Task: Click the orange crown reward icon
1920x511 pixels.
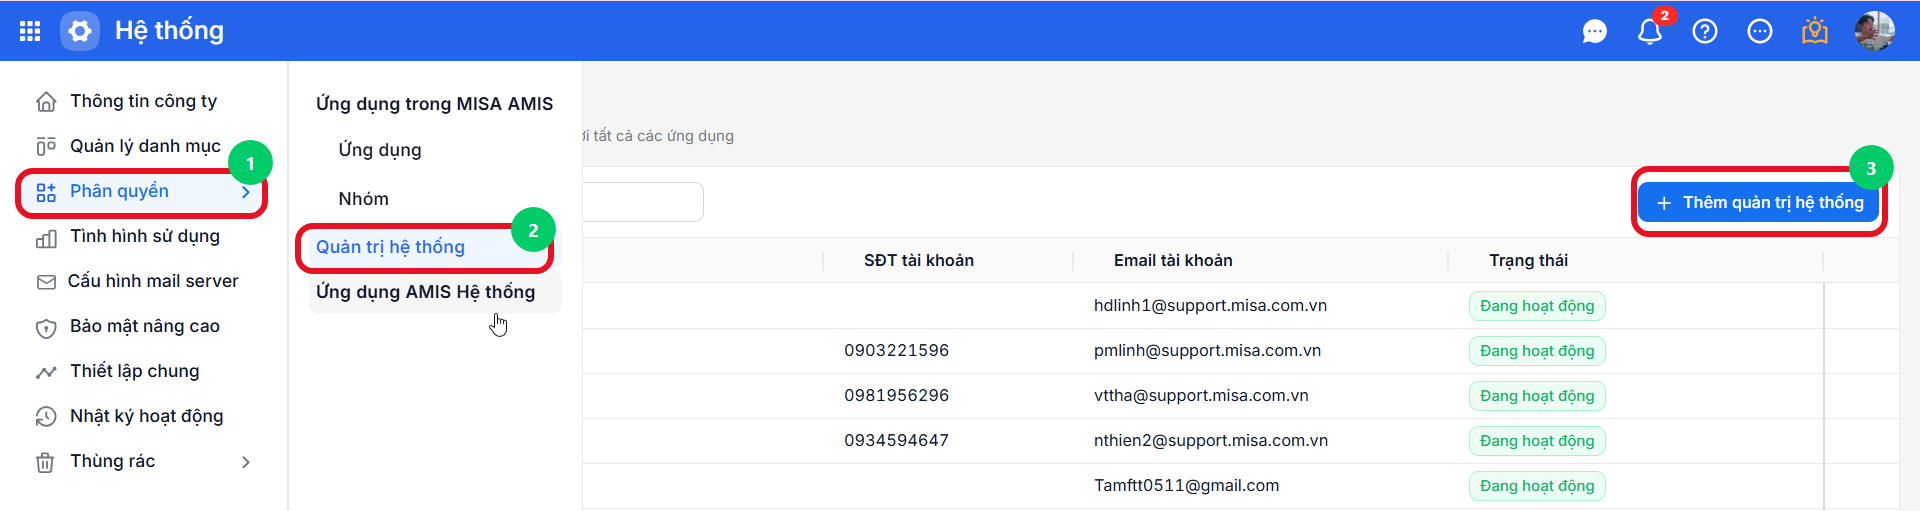Action: [1815, 32]
